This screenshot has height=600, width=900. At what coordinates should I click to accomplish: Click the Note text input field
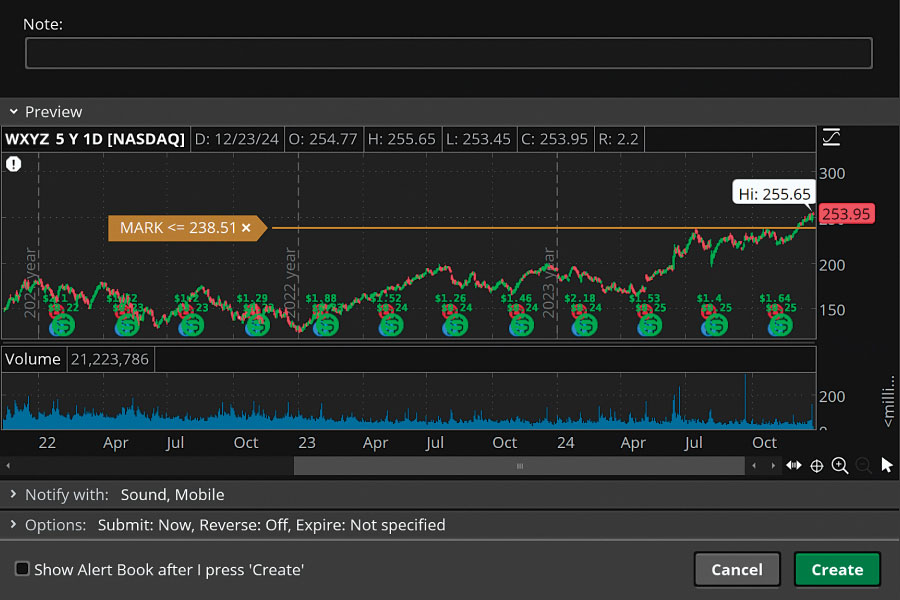tap(448, 53)
